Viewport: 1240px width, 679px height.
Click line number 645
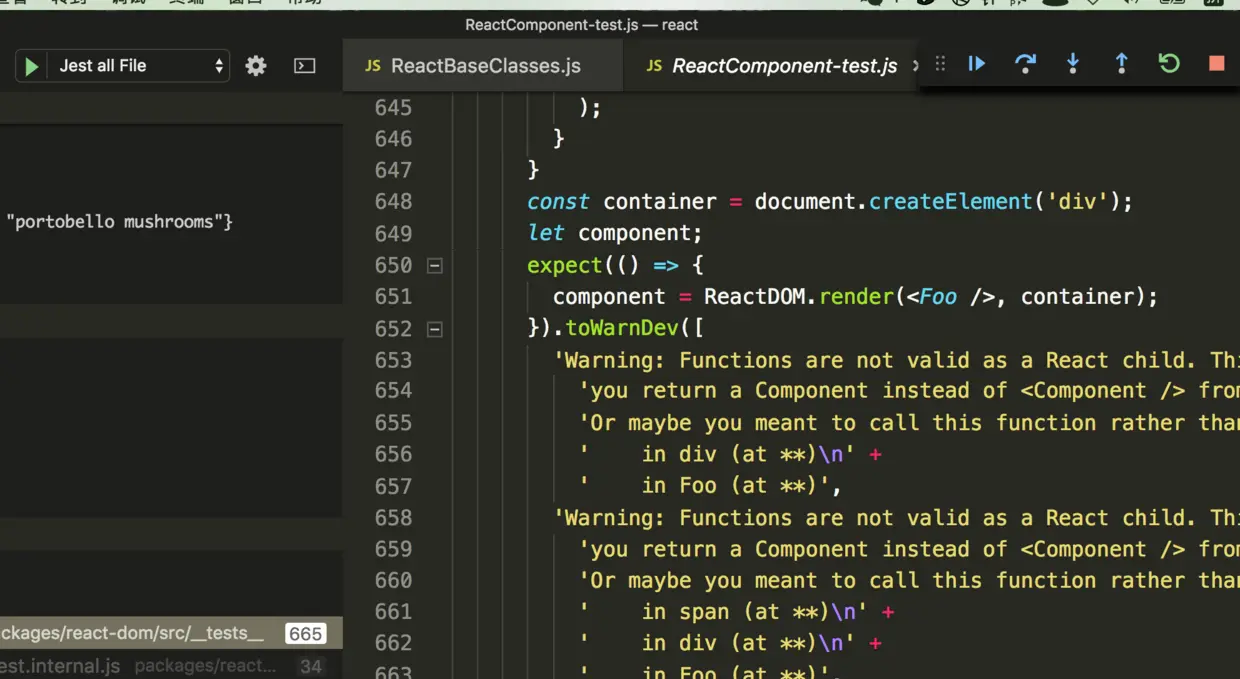pos(393,107)
